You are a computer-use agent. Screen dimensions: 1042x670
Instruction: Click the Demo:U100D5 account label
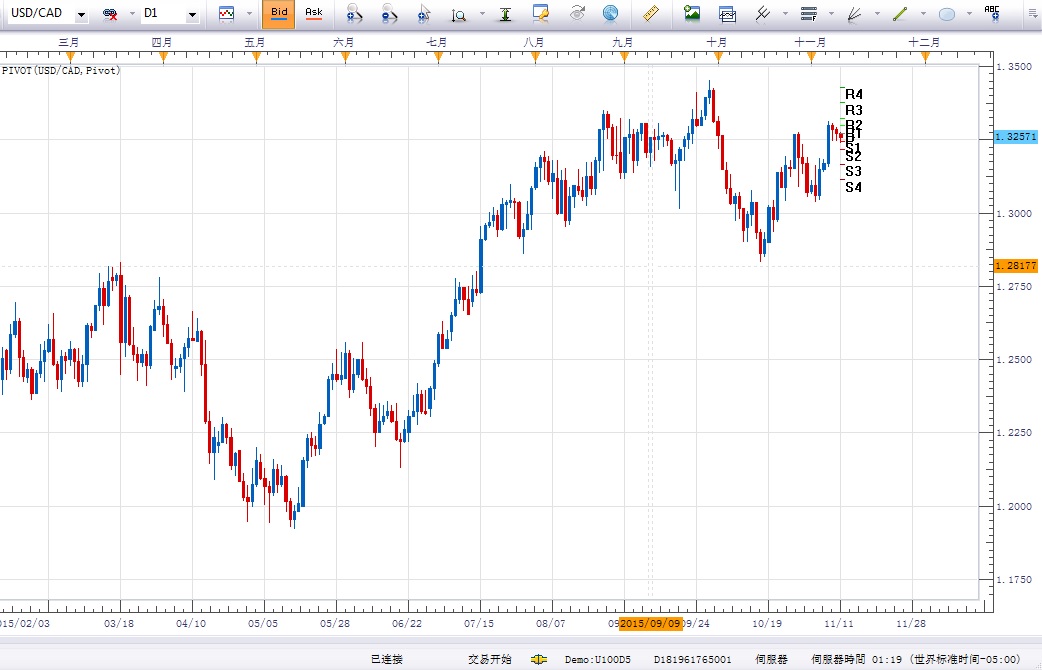(x=597, y=659)
